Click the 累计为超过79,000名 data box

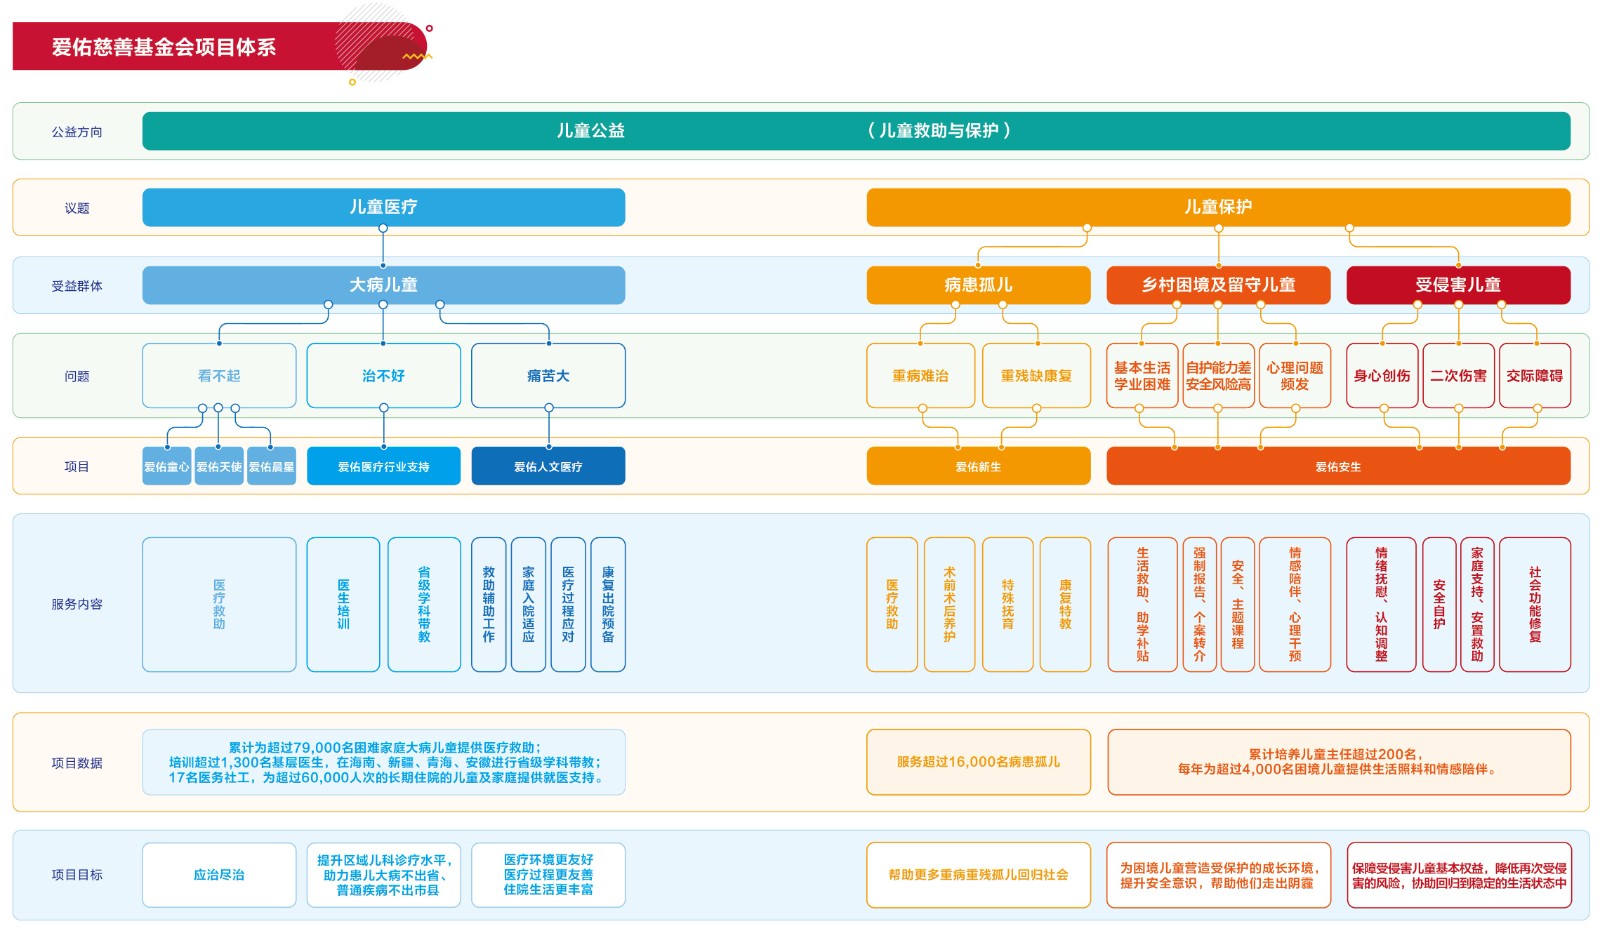click(384, 762)
